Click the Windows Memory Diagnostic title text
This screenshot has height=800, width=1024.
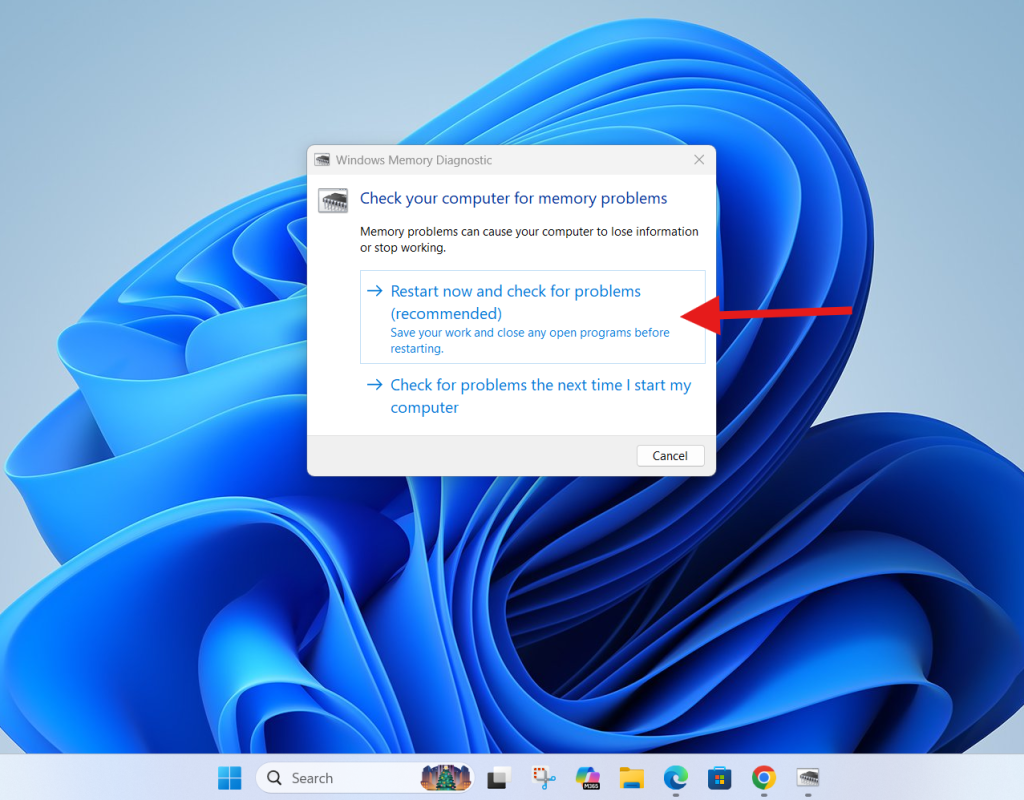(414, 160)
